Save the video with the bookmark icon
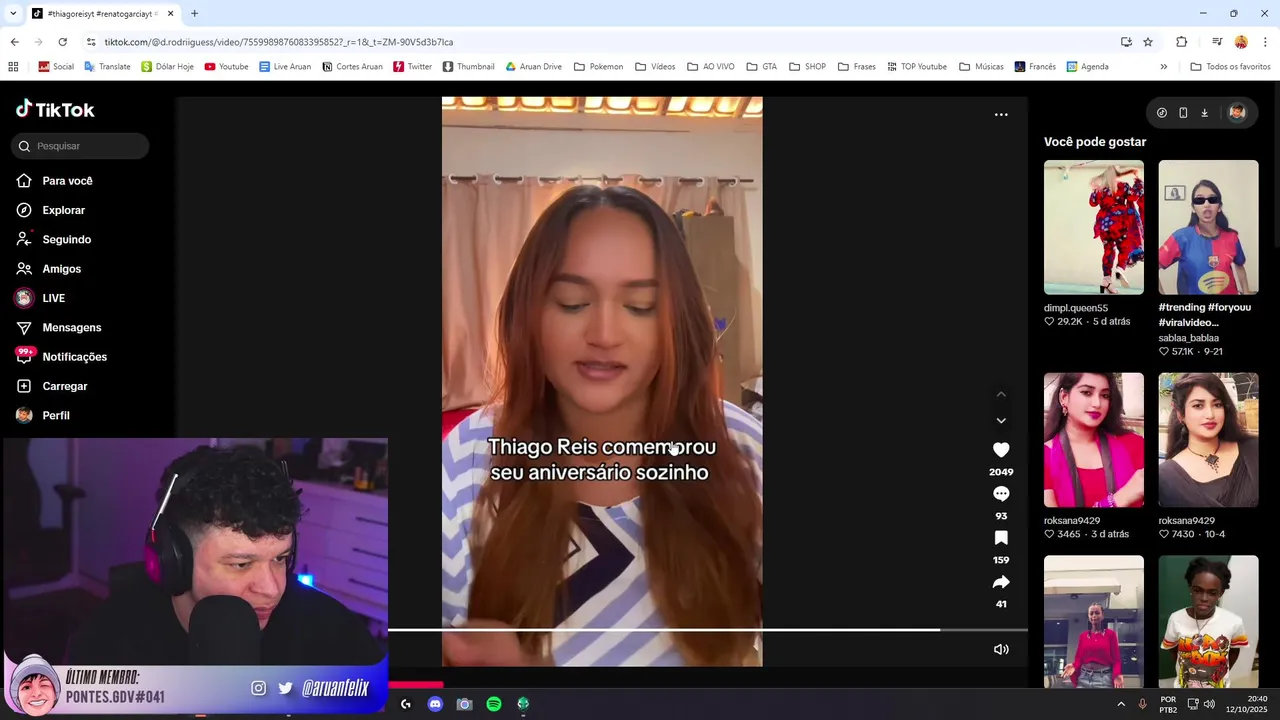Screen dimensions: 1280x720 pyautogui.click(x=1001, y=538)
